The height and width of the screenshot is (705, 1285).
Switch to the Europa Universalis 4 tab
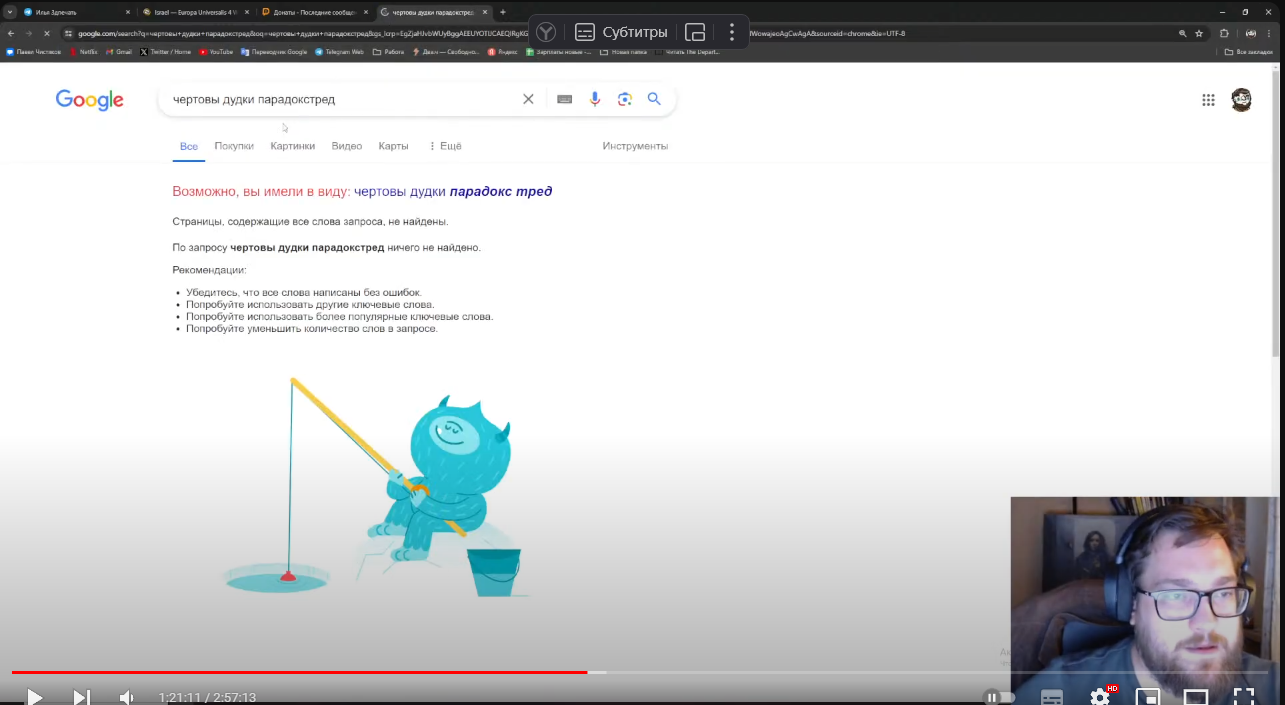[195, 12]
